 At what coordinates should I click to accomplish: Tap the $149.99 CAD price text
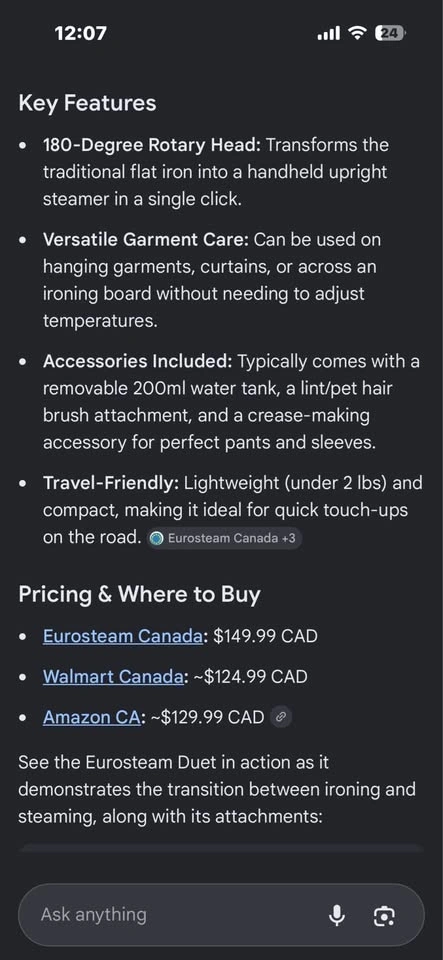pos(266,636)
